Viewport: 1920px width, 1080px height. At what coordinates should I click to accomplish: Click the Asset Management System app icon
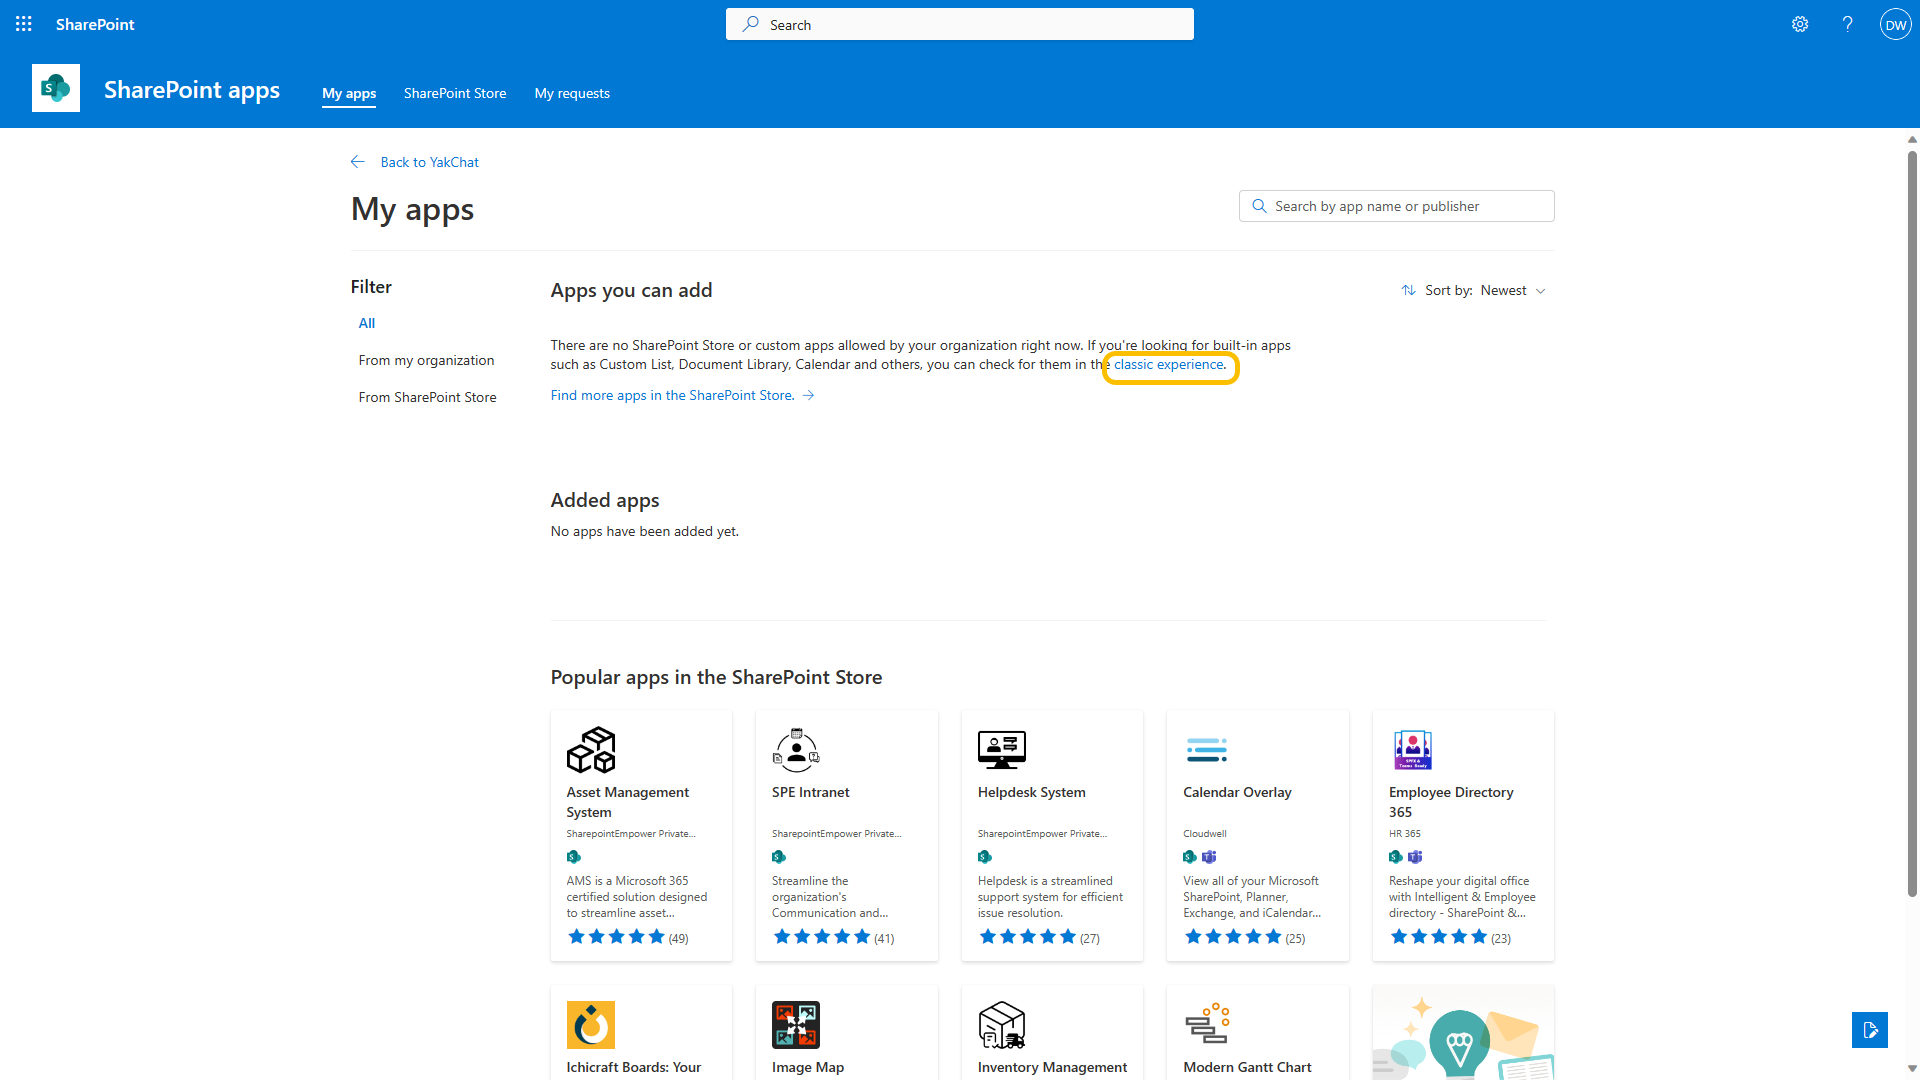[x=591, y=750]
